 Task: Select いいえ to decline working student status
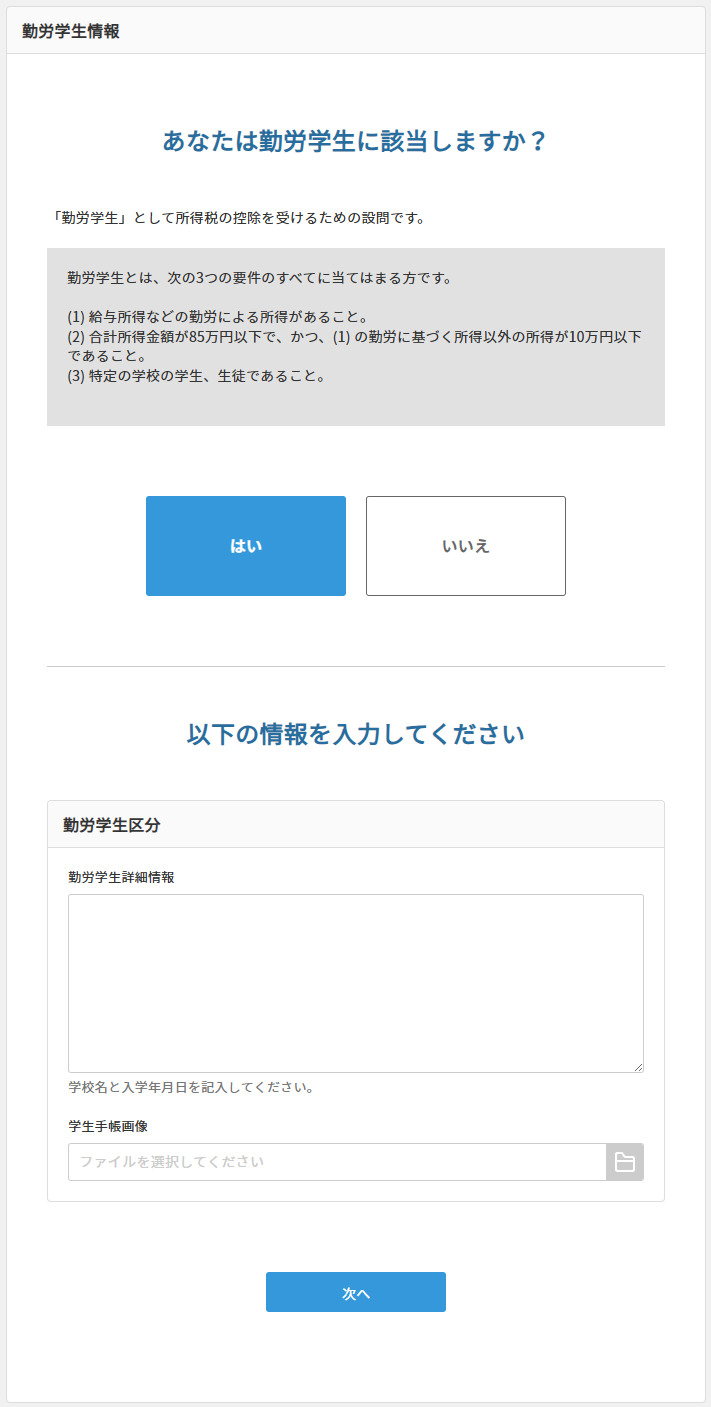pyautogui.click(x=465, y=546)
